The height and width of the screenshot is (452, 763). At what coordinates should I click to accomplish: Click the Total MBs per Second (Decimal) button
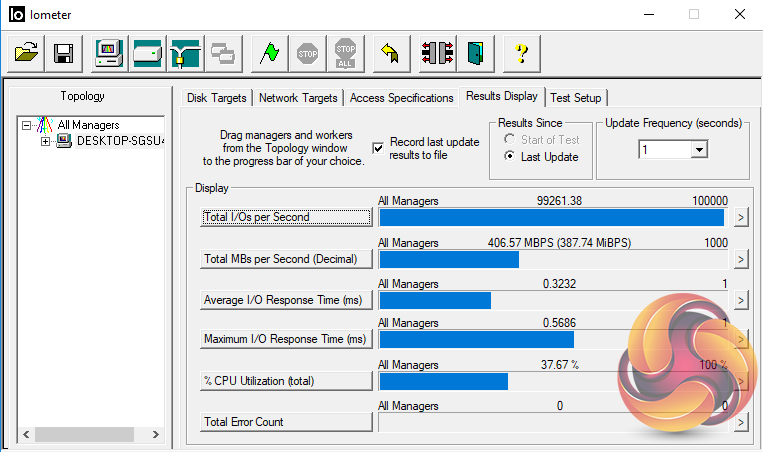[x=286, y=258]
